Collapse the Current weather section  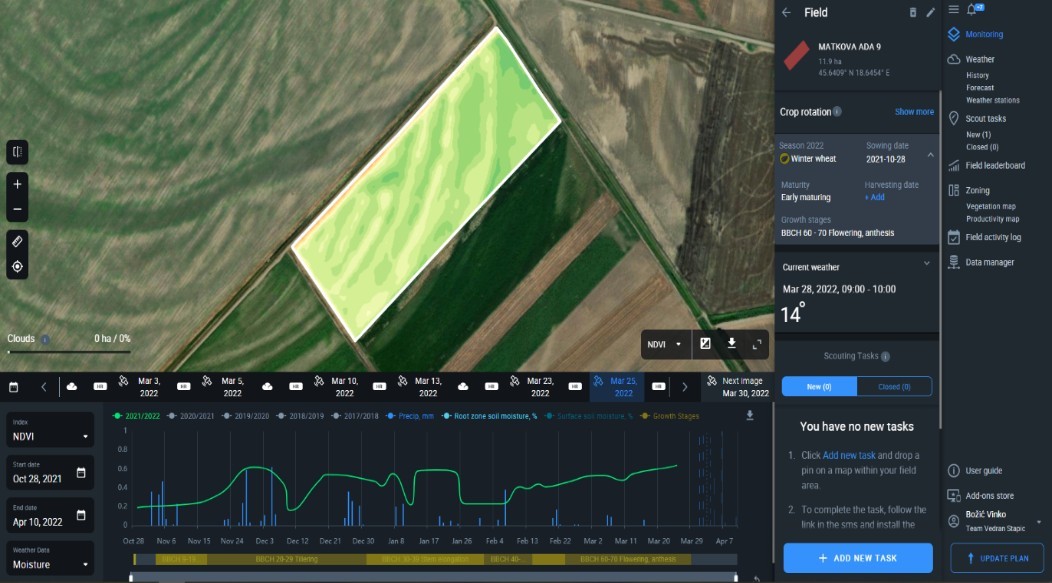click(926, 264)
